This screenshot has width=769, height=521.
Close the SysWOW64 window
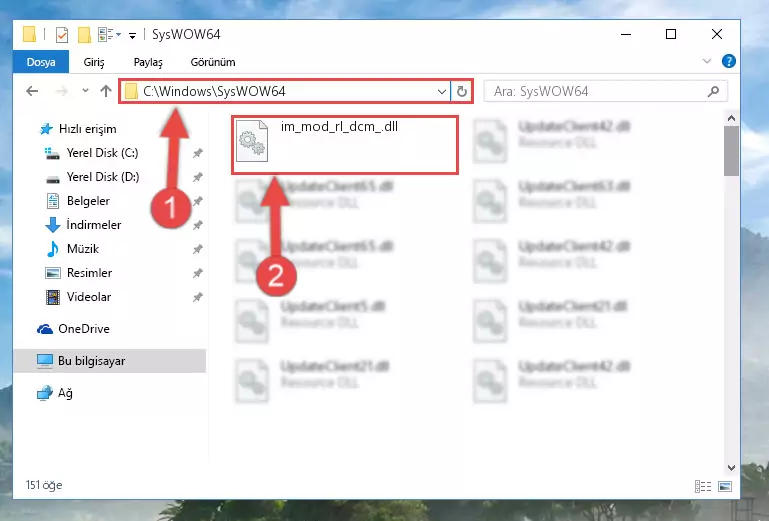(x=717, y=34)
